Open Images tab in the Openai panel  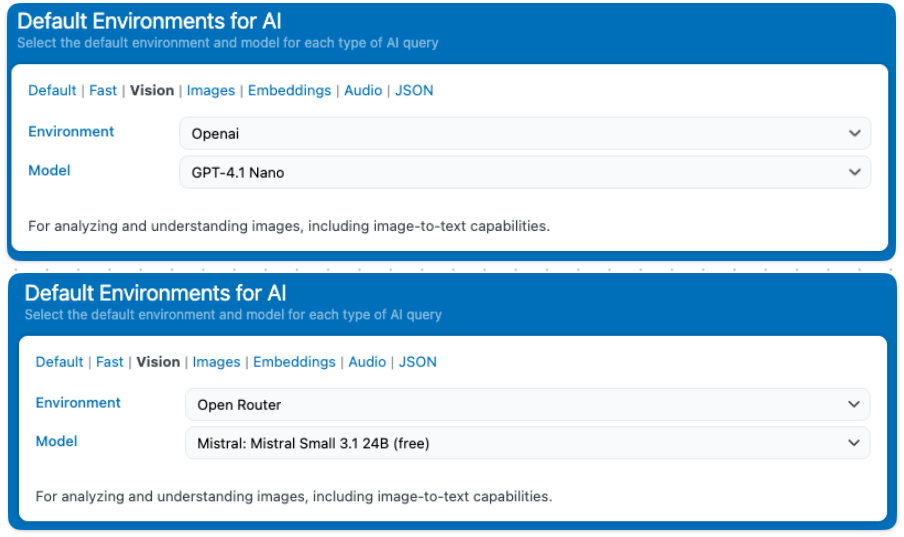[211, 90]
